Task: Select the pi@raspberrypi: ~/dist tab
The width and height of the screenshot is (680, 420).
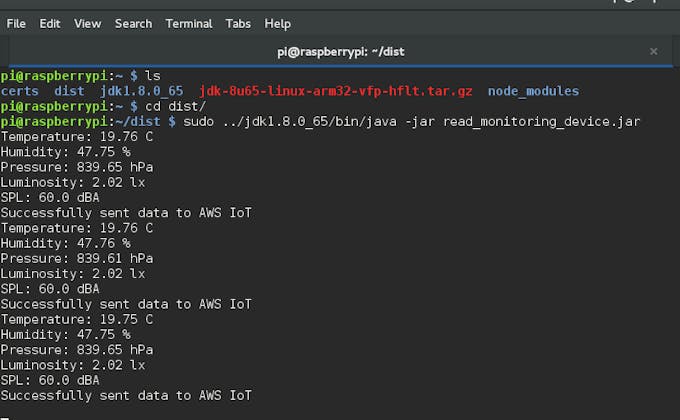Action: click(340, 51)
